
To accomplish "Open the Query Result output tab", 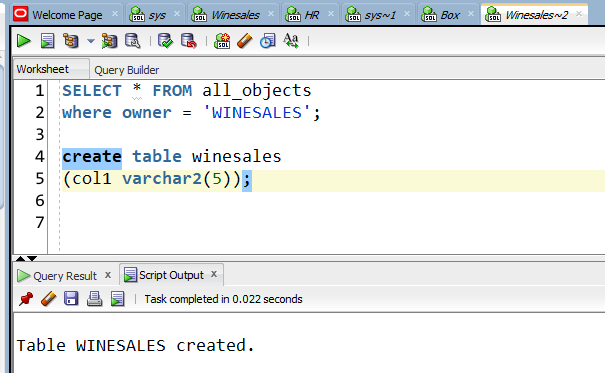I will [65, 276].
